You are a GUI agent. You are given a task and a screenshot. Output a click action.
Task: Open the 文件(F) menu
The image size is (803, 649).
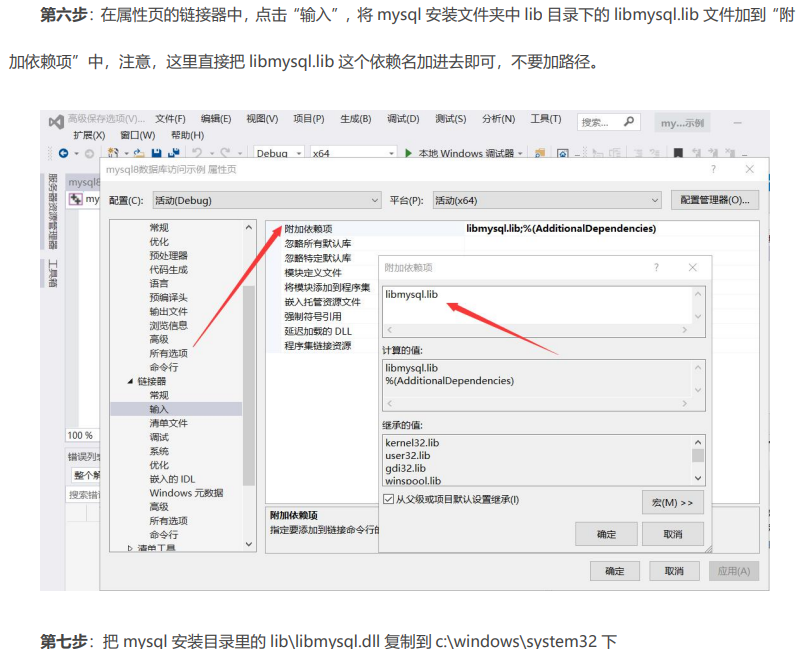tap(170, 119)
